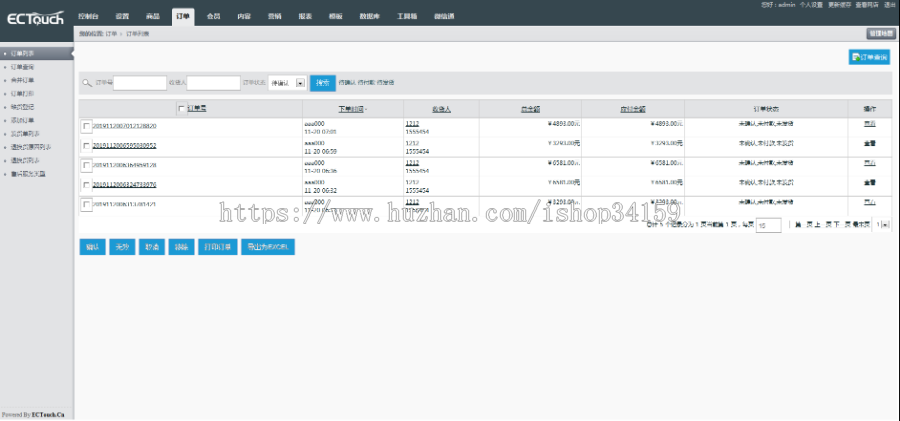Click recipient 1212 in the ¥4893.00 row

(412, 123)
